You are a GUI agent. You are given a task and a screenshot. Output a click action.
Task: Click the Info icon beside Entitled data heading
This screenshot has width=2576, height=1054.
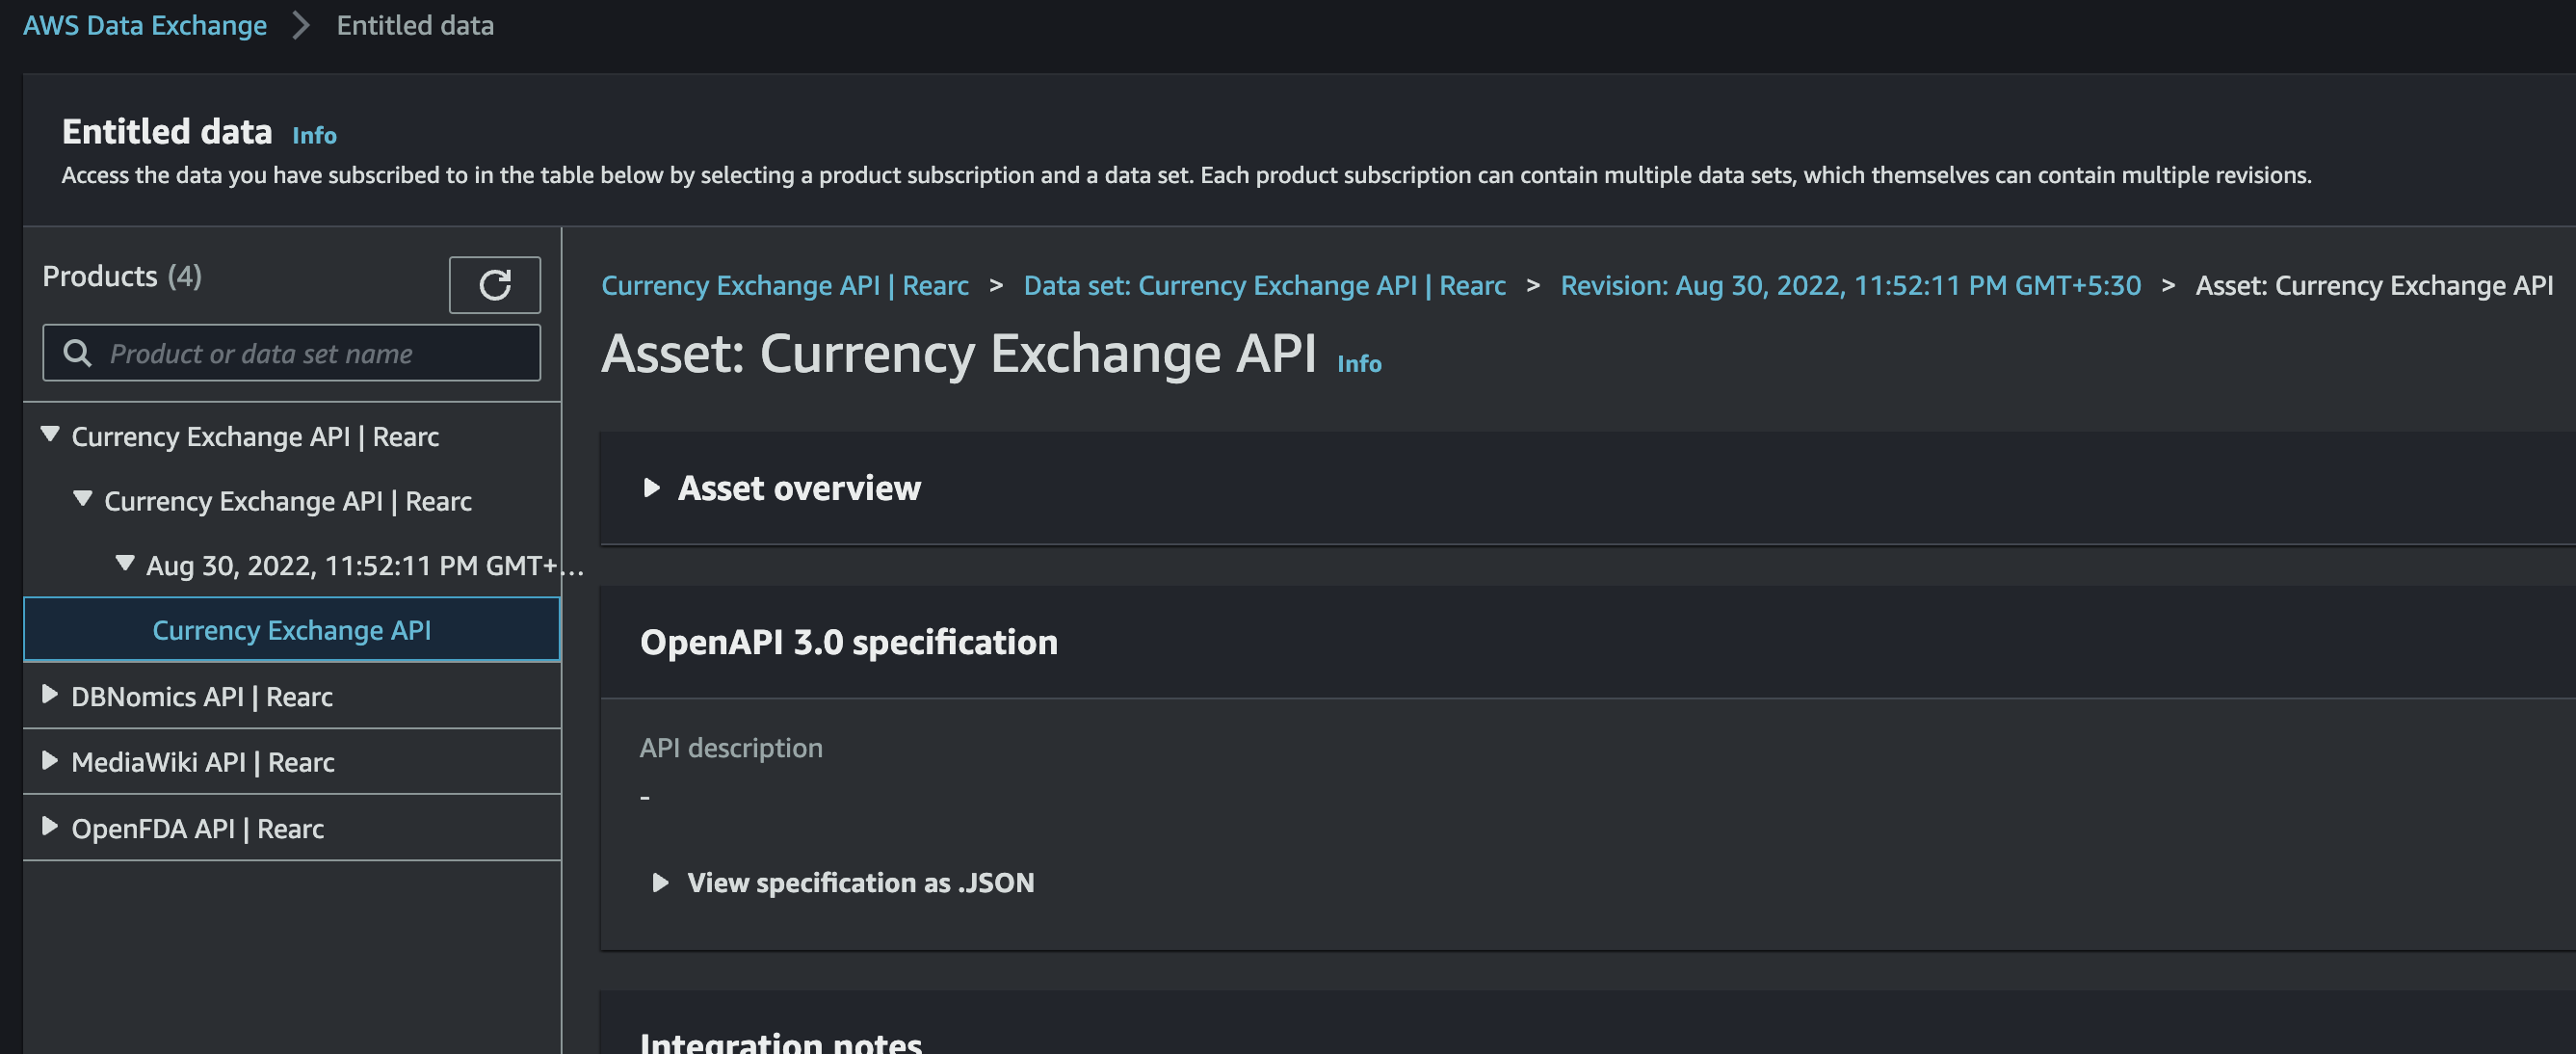pos(314,135)
